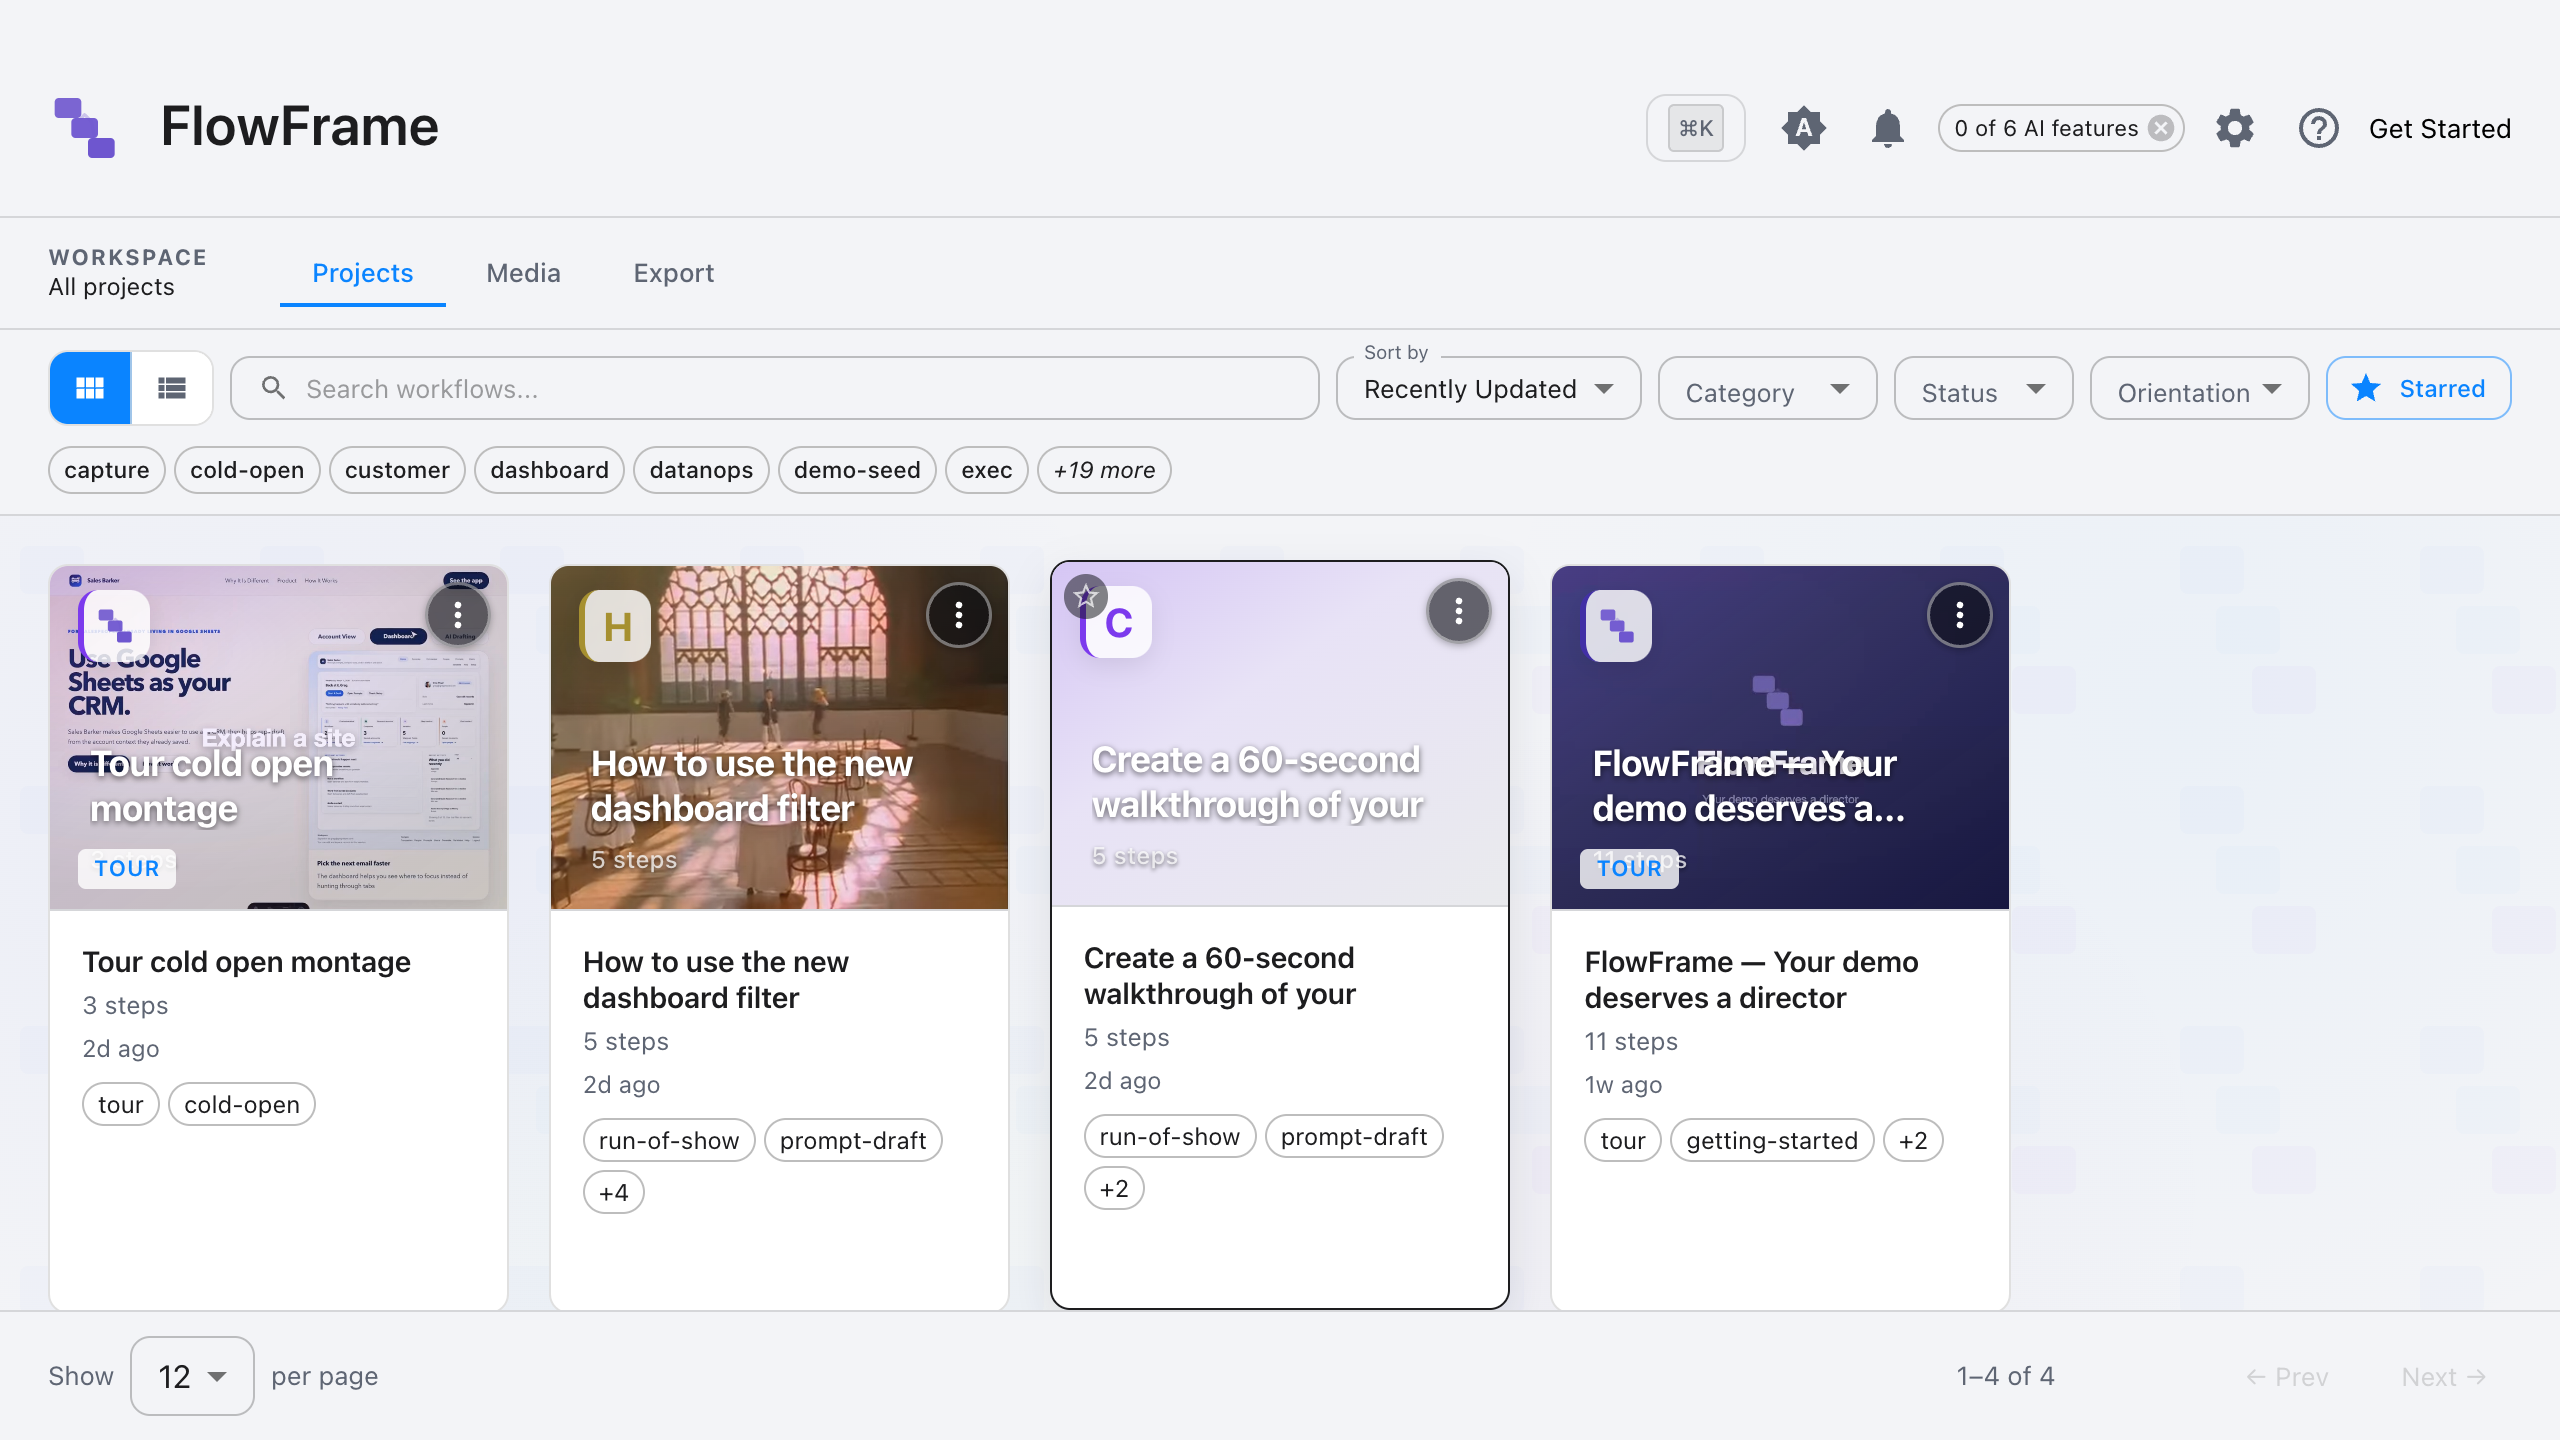
Task: Go to Next page
Action: click(x=2443, y=1376)
